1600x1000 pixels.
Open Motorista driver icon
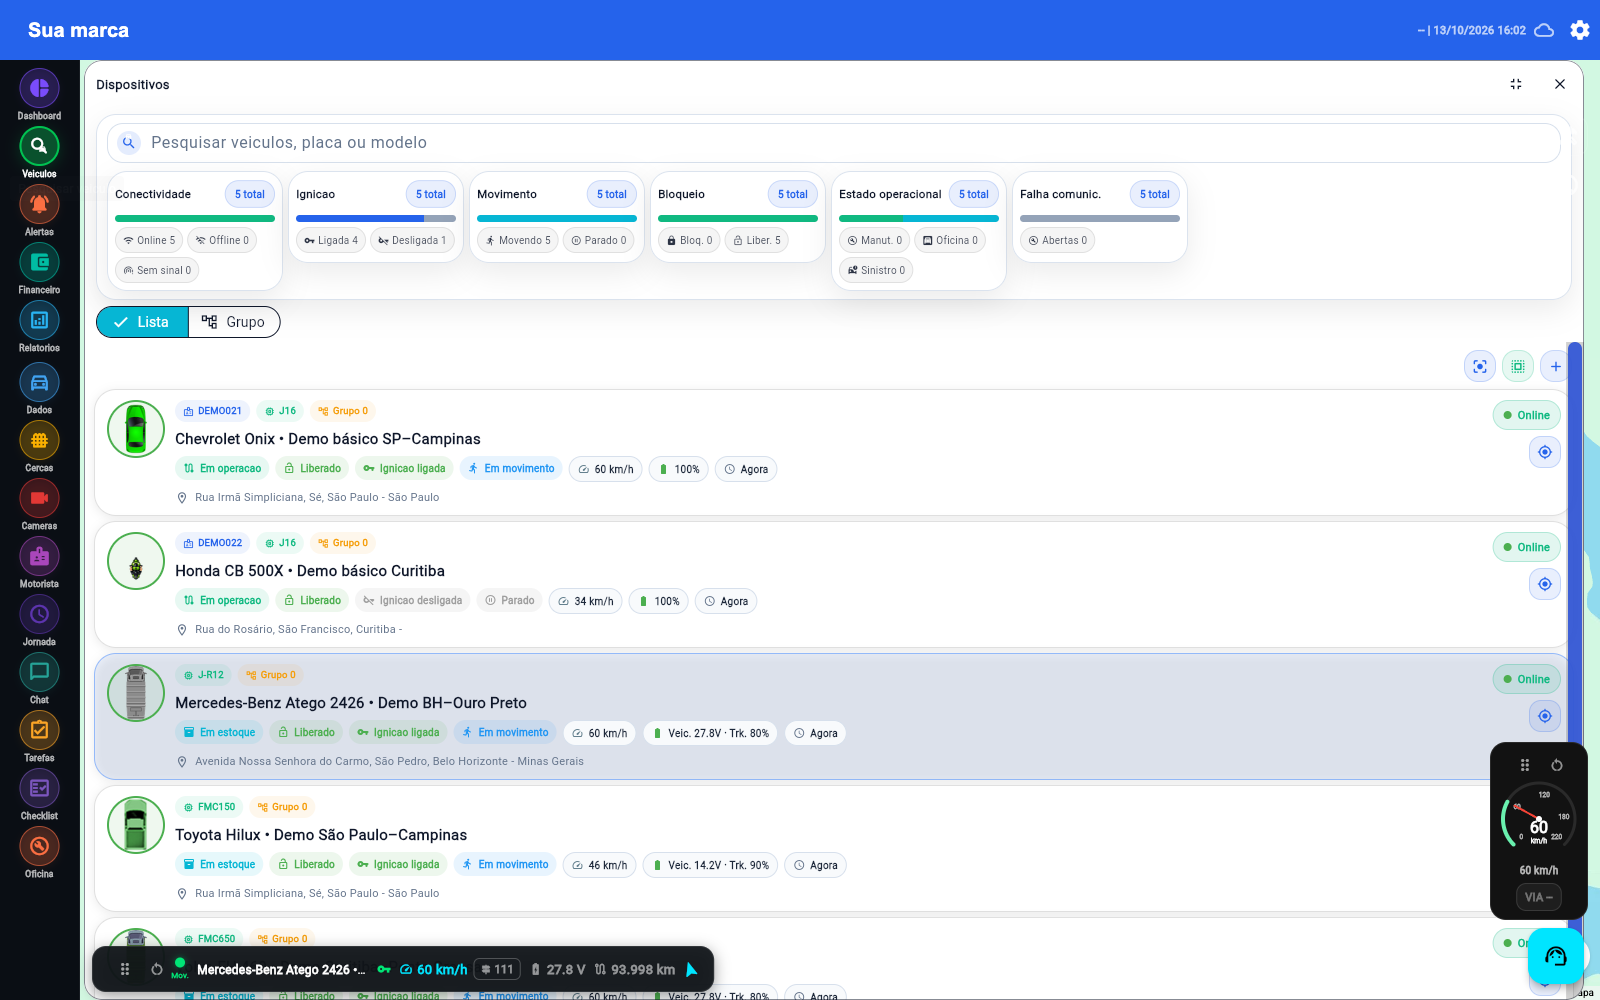pyautogui.click(x=39, y=557)
